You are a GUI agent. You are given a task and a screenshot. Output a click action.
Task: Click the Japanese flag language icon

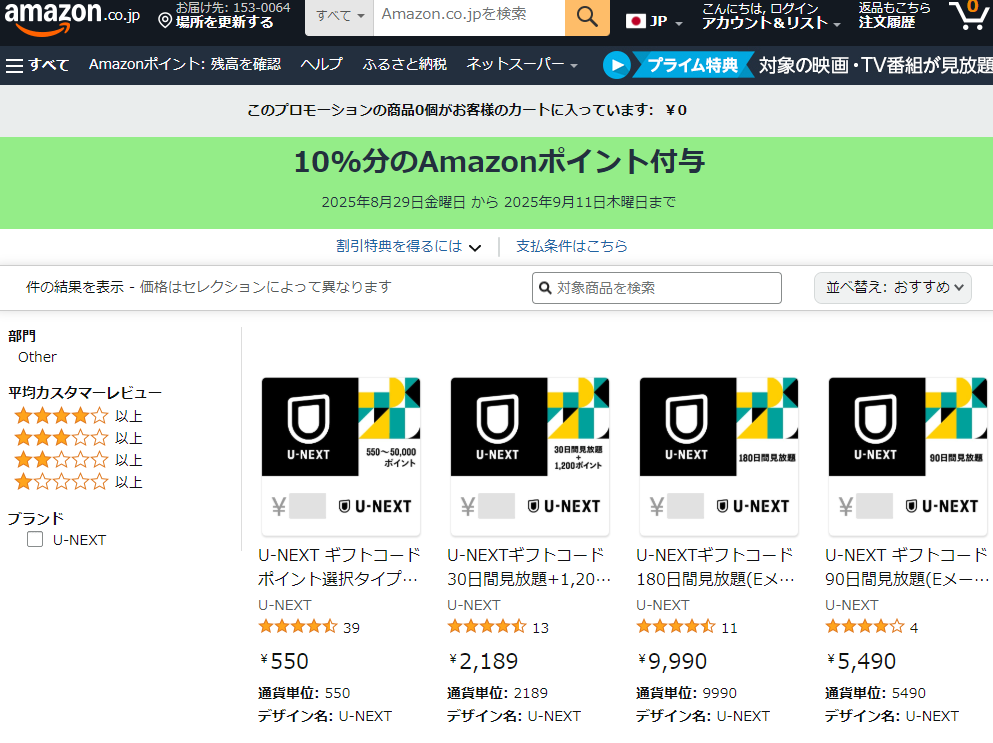pos(636,18)
